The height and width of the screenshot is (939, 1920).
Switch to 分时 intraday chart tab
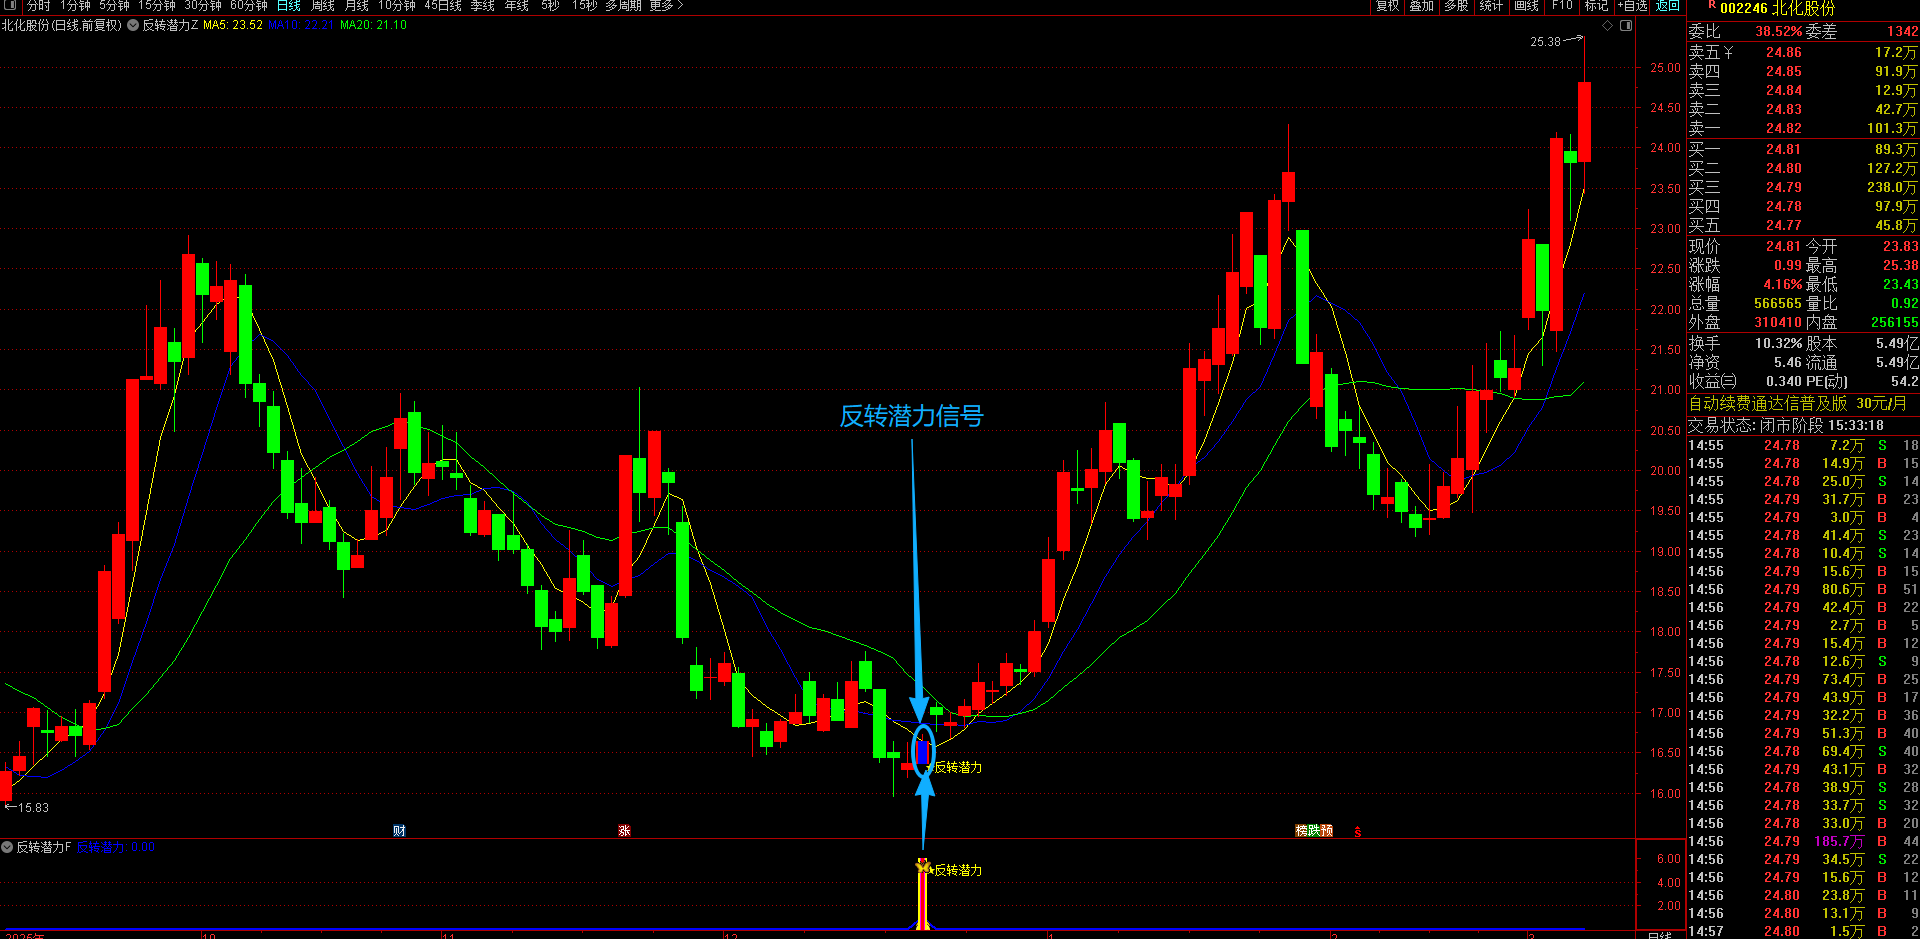coord(38,5)
